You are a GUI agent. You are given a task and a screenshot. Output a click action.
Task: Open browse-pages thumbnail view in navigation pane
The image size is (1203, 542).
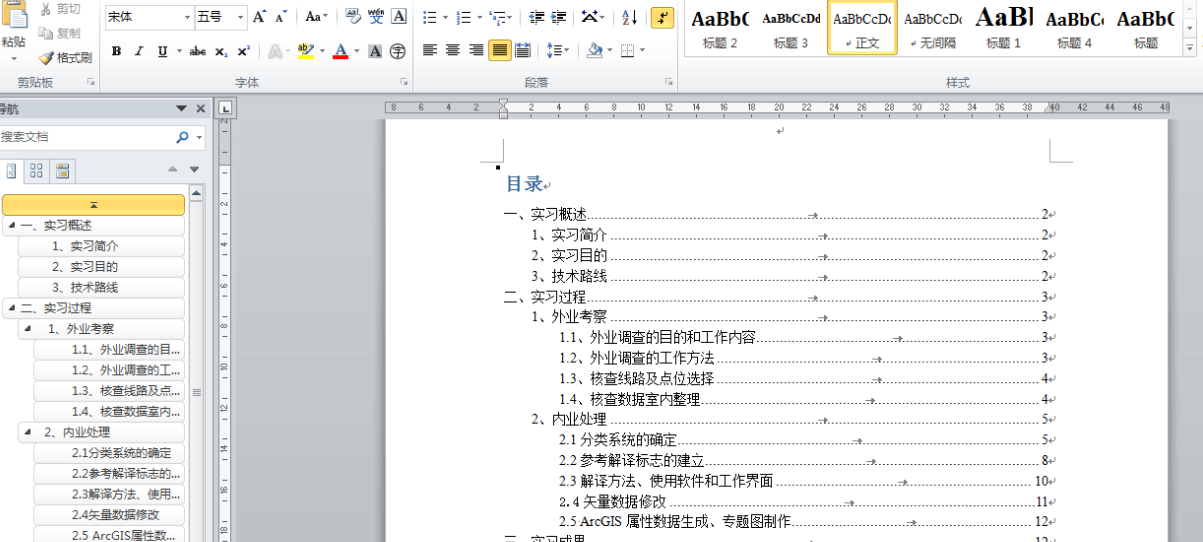tap(36, 170)
